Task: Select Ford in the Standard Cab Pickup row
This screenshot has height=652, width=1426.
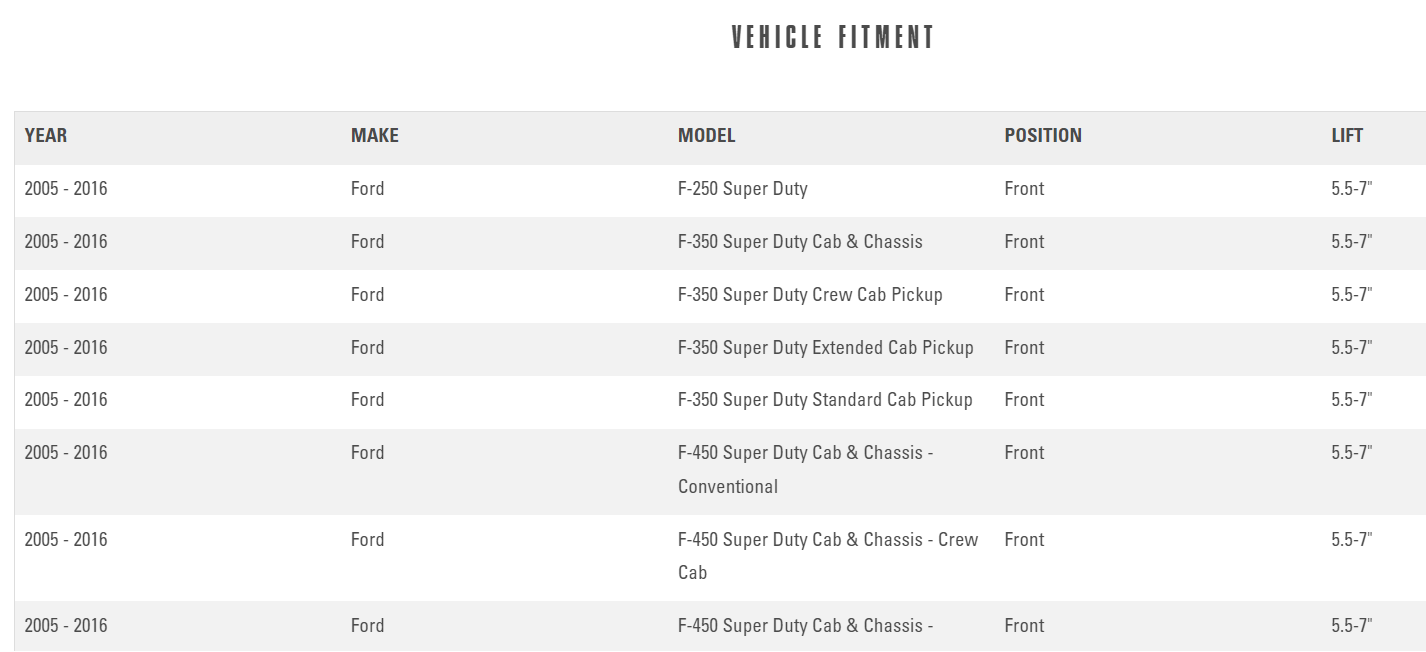Action: pyautogui.click(x=367, y=400)
